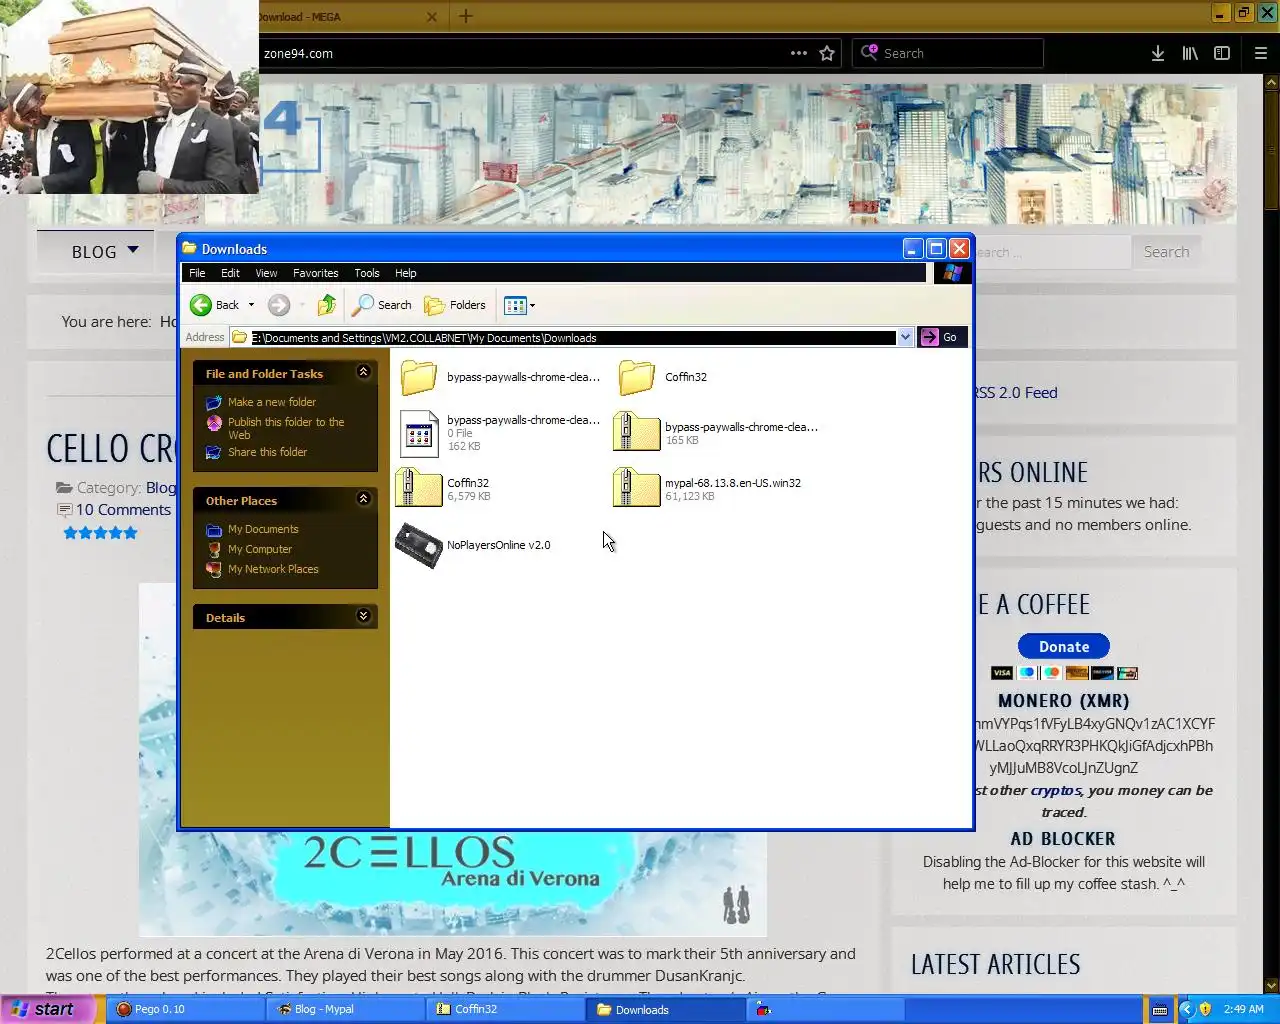The image size is (1280, 1024).
Task: Select the bypass-paywalls 162 KB file
Action: tap(500, 433)
